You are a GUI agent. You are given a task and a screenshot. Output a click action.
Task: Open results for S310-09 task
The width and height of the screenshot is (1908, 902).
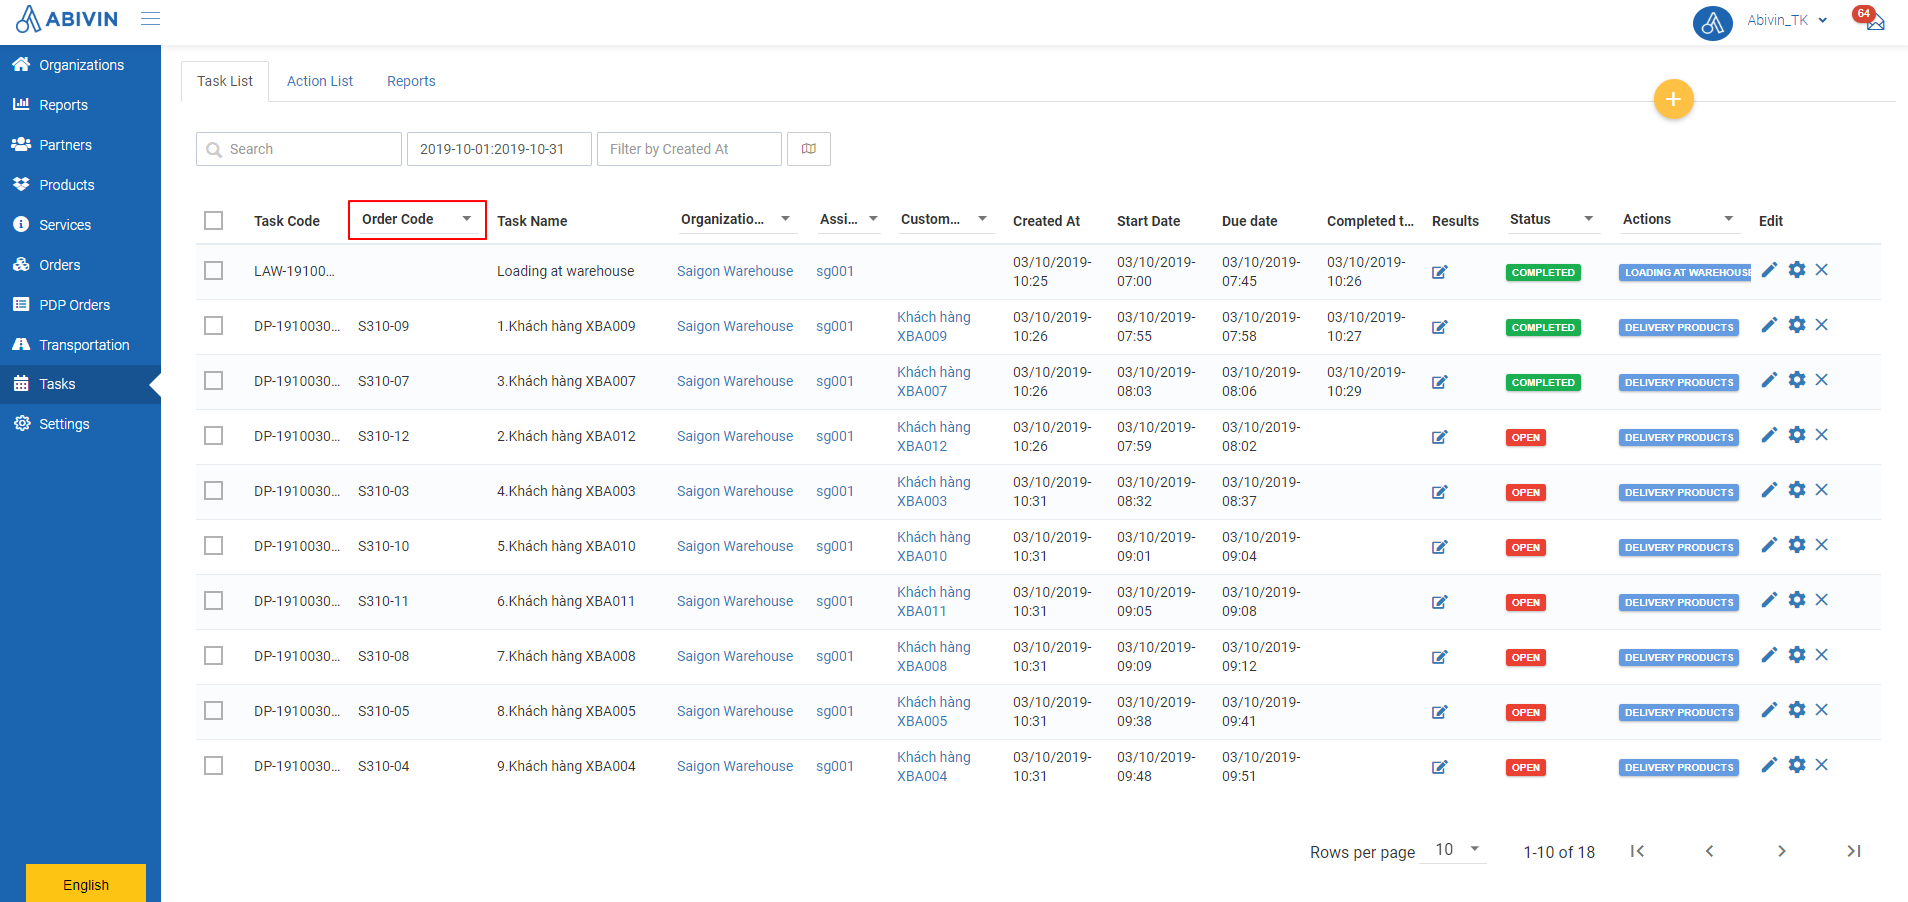(x=1439, y=327)
